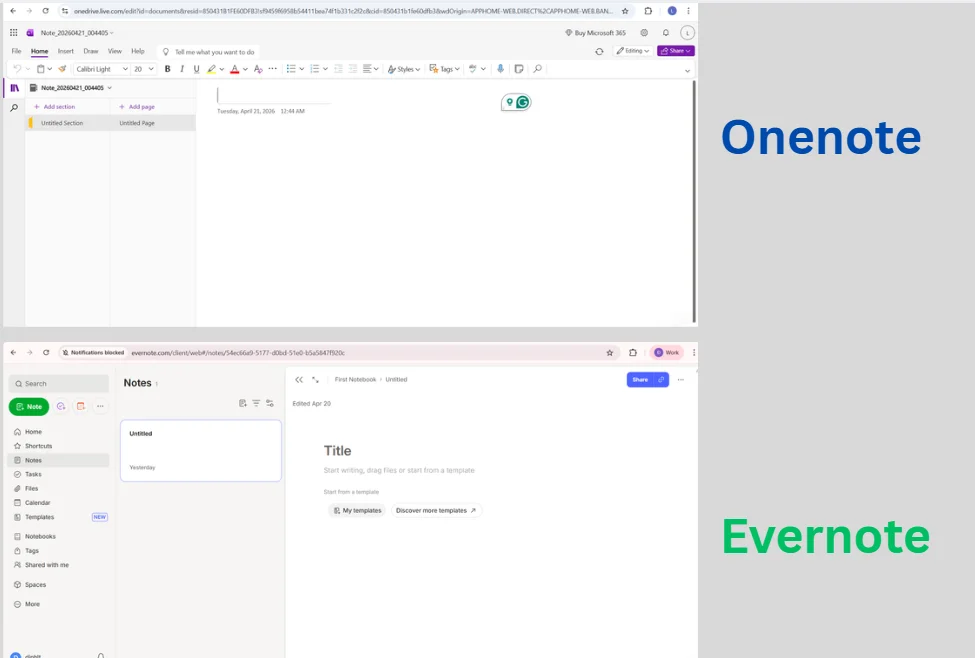
Task: Switch to the View tab in OneNote
Action: coord(114,51)
